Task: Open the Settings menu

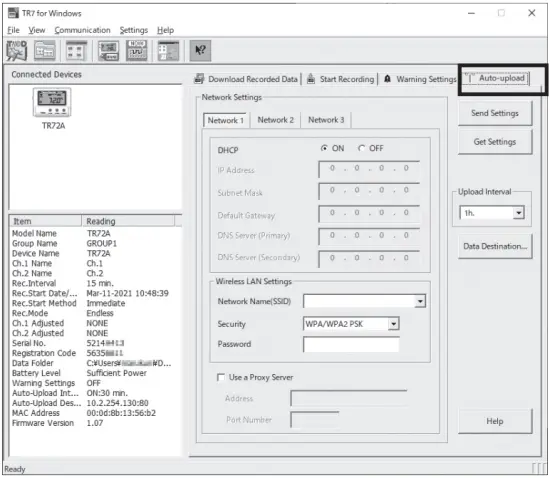Action: [134, 30]
